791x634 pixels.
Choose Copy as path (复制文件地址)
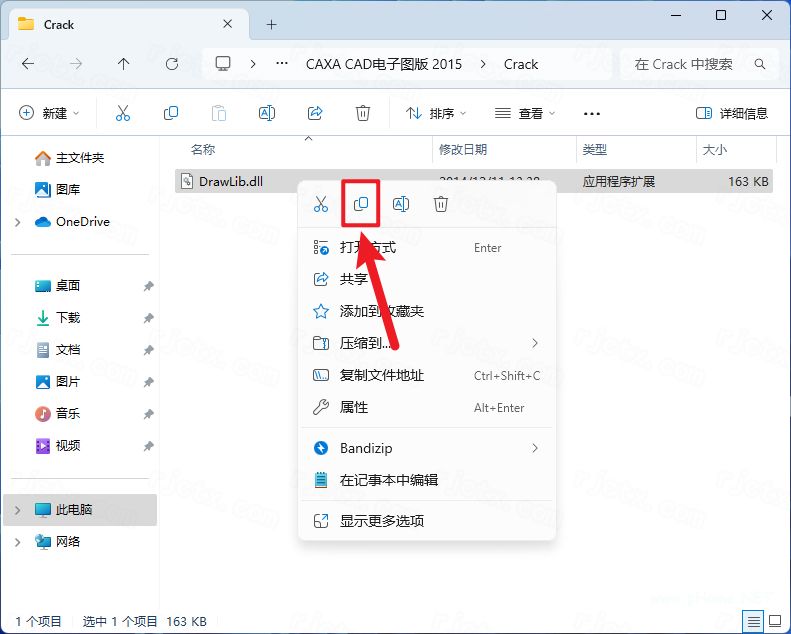pos(427,375)
